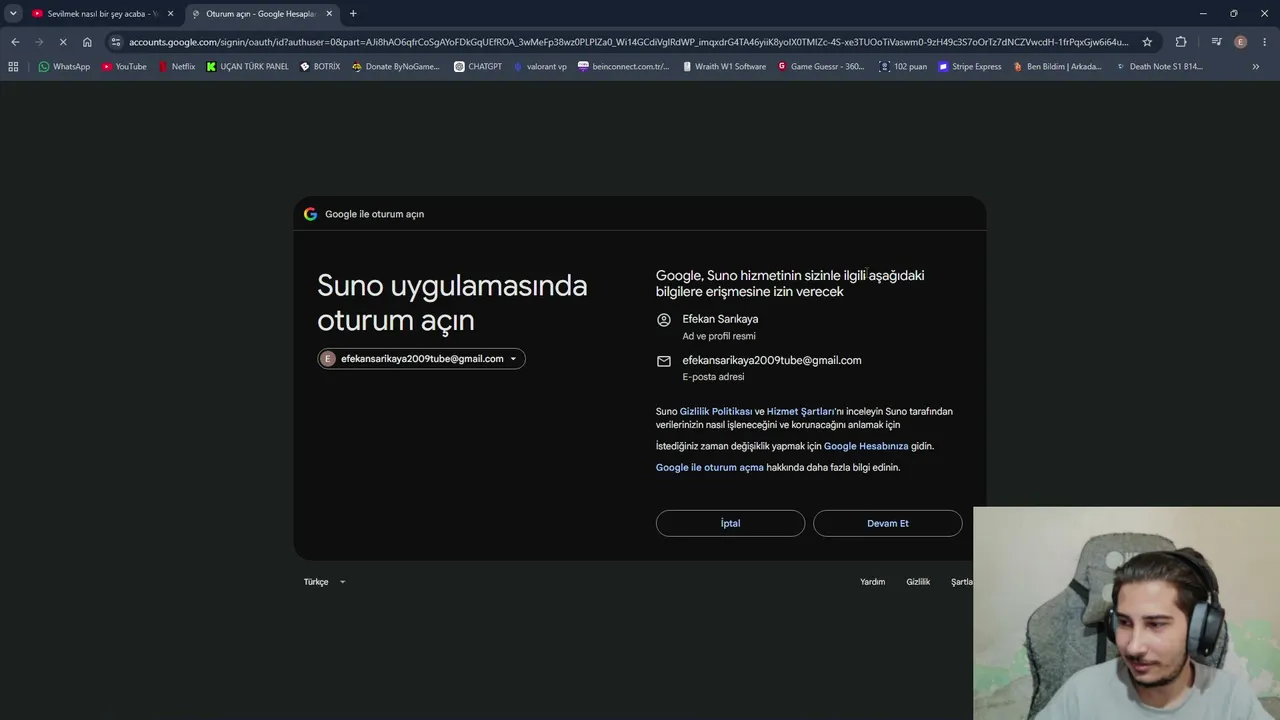This screenshot has width=1280, height=720.
Task: Open the Stripe Express bookmark
Action: click(x=970, y=67)
